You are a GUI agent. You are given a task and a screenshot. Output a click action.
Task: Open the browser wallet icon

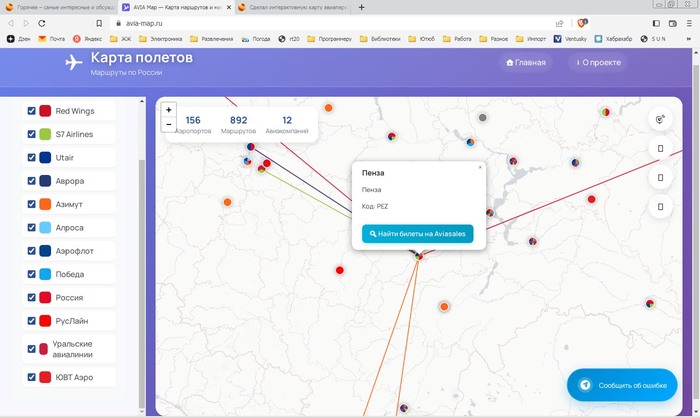[673, 23]
